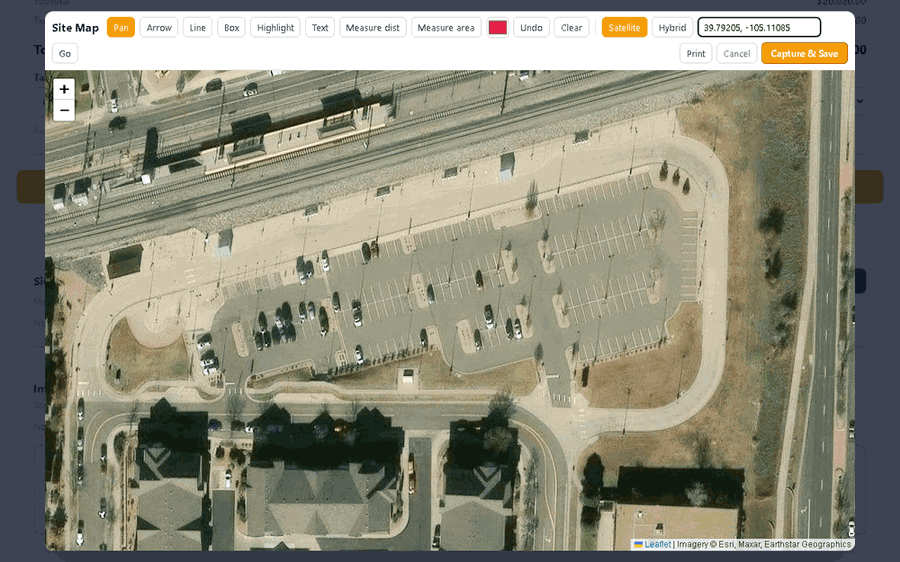Enable the Highlight tool

click(276, 28)
